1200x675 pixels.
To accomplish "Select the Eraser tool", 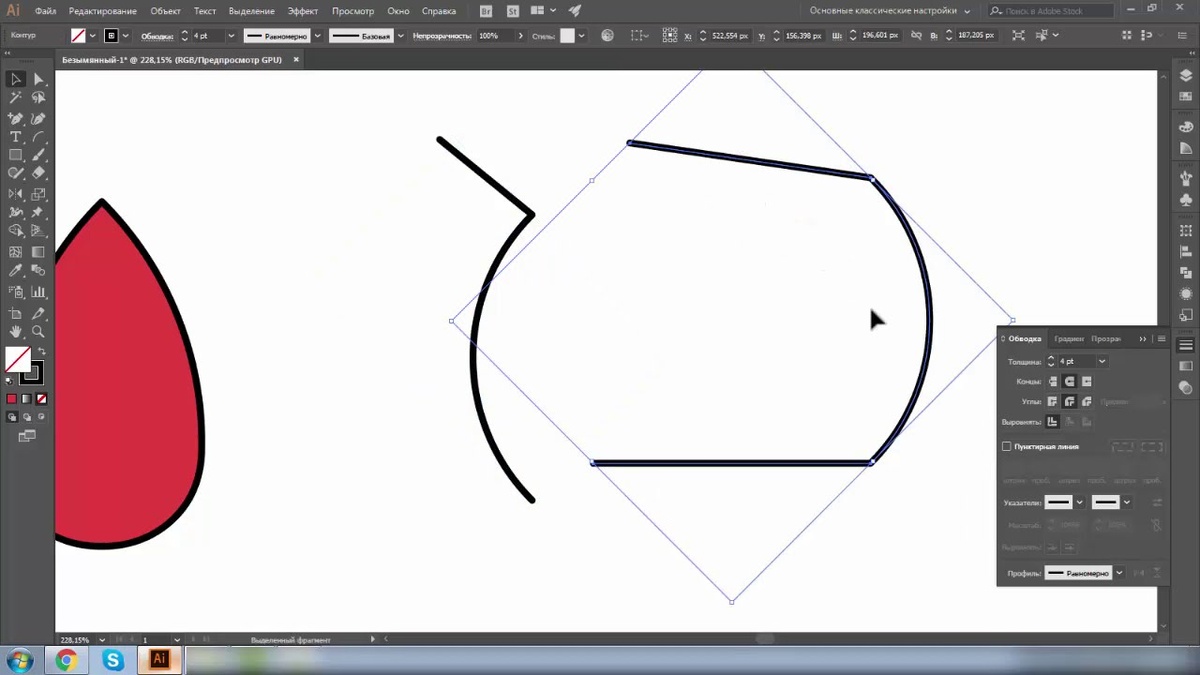I will 38,174.
